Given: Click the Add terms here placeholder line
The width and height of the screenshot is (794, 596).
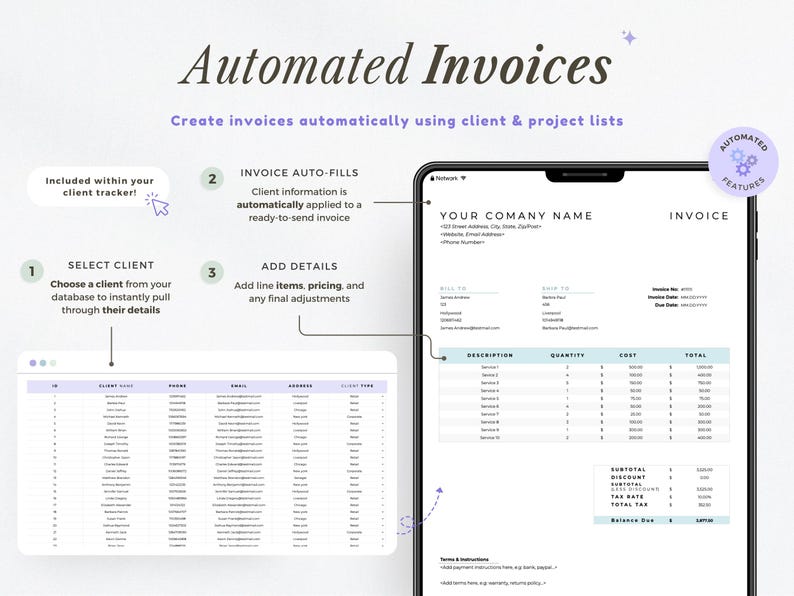Looking at the screenshot, I should click(493, 583).
